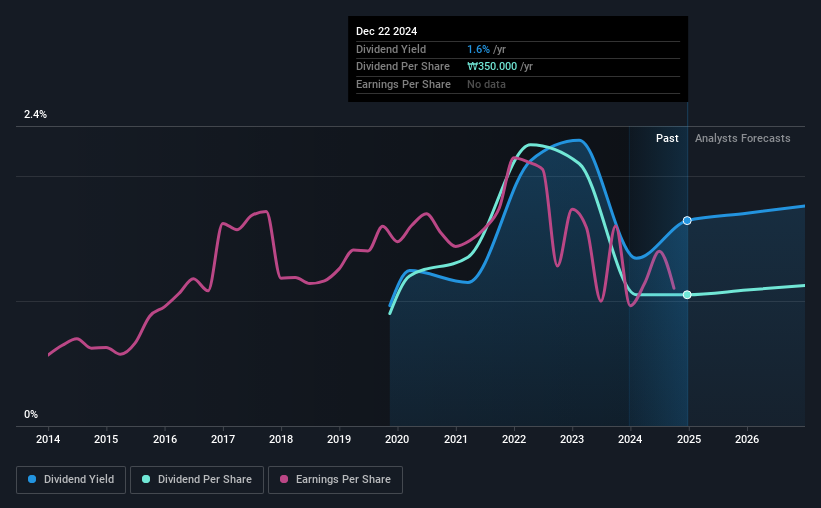Click the 2025 x-axis label
821x508 pixels.
pos(689,439)
